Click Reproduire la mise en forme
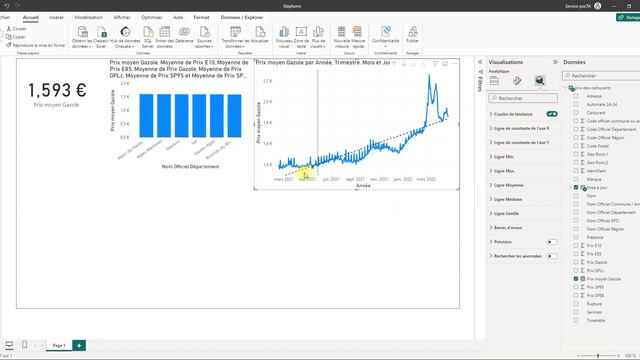This screenshot has width=640, height=360. [x=36, y=45]
